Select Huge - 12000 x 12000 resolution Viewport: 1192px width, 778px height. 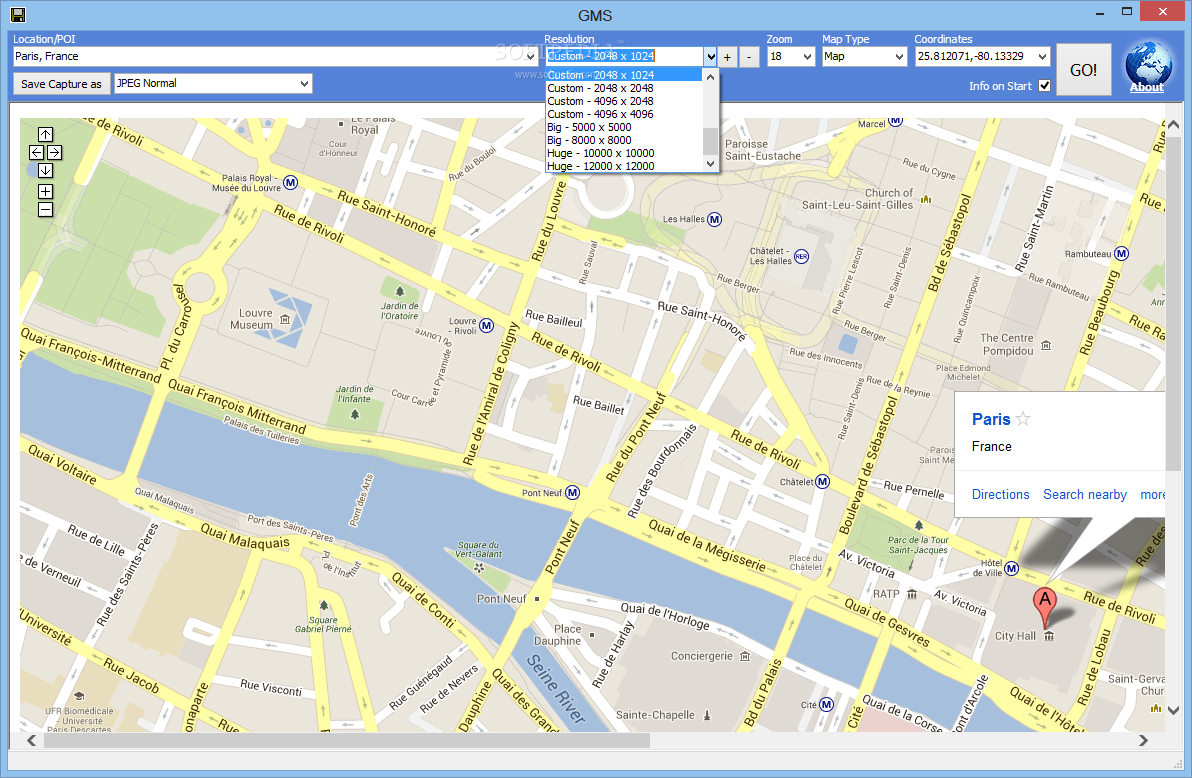(x=624, y=166)
